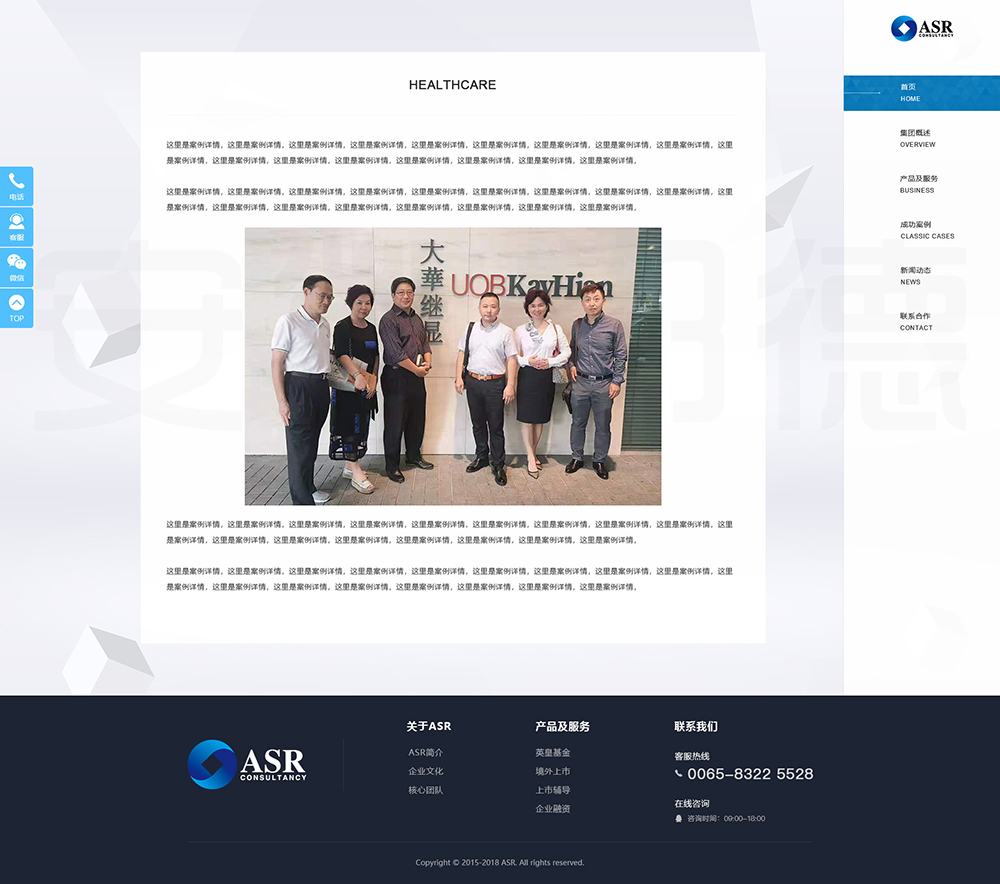Visit the 核心团队 footer link

pyautogui.click(x=425, y=790)
